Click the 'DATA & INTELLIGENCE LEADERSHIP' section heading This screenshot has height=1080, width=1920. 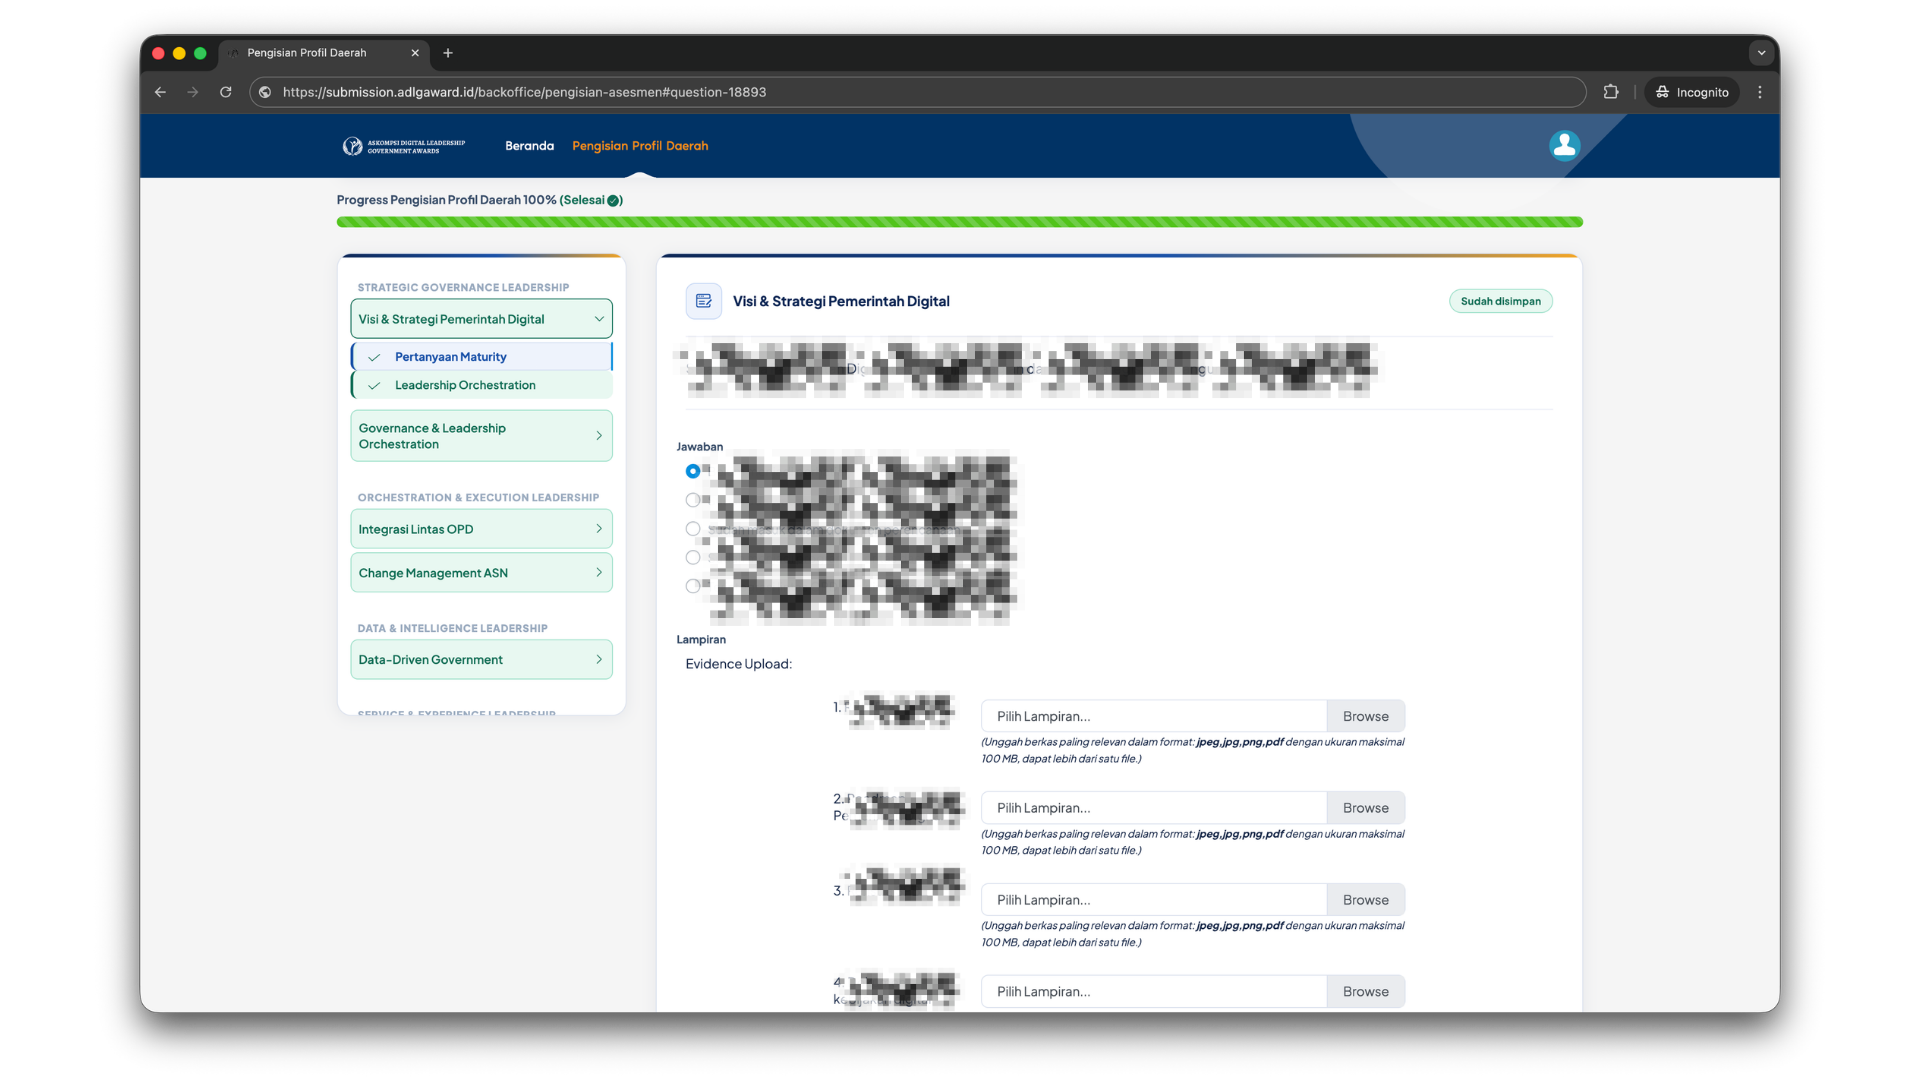pyautogui.click(x=452, y=629)
